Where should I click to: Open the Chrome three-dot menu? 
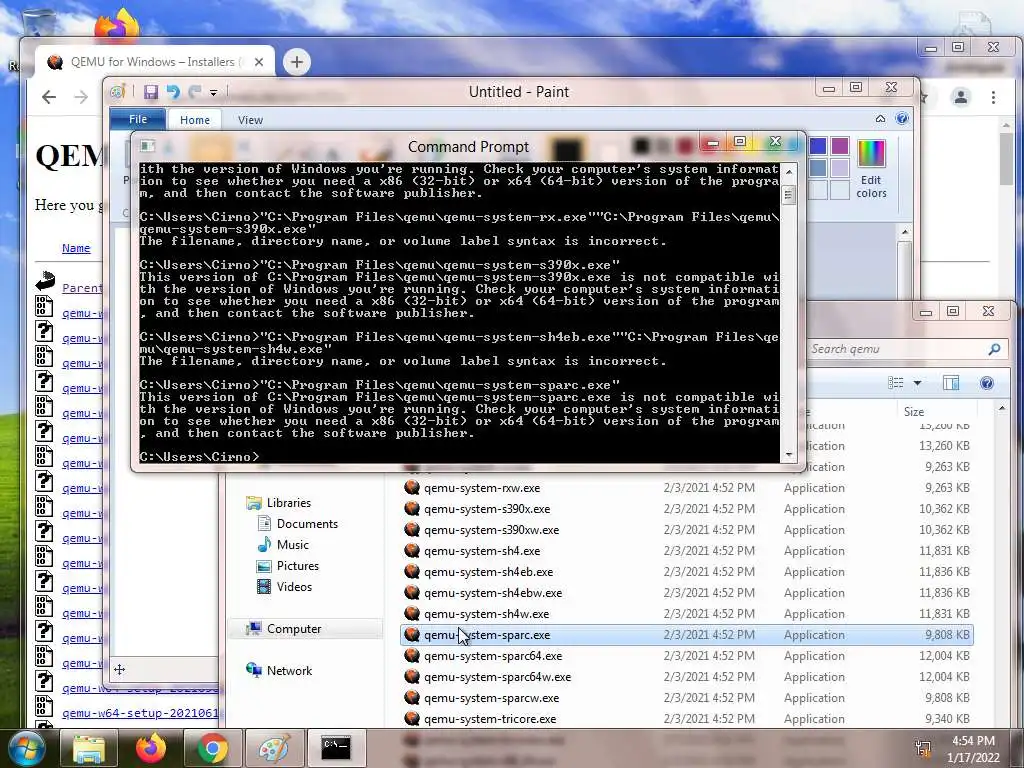(x=993, y=97)
